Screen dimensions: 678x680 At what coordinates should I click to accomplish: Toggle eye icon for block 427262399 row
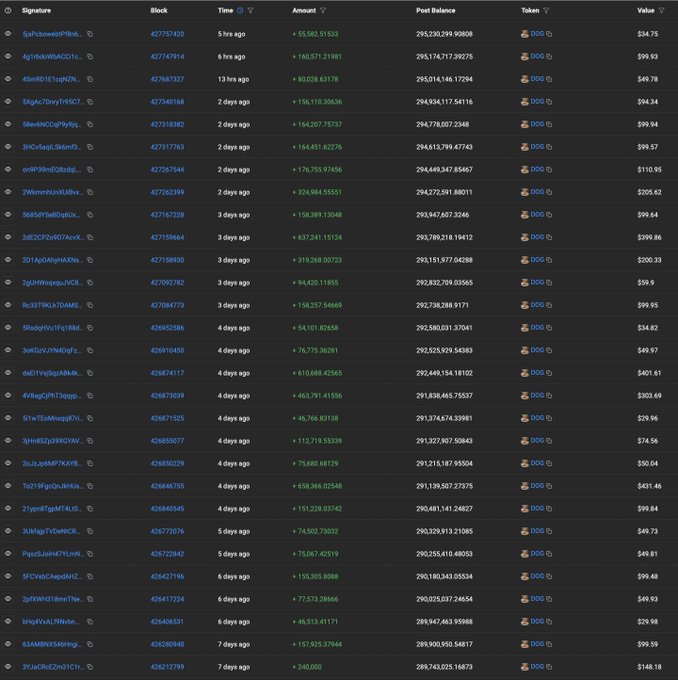point(8,192)
